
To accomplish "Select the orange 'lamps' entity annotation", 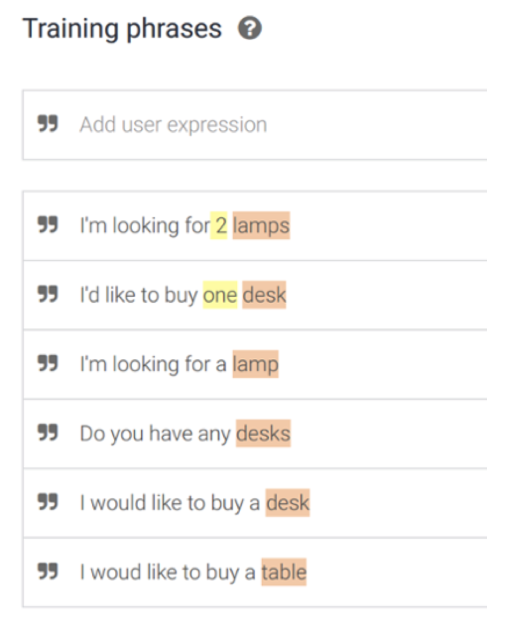I will click(261, 225).
